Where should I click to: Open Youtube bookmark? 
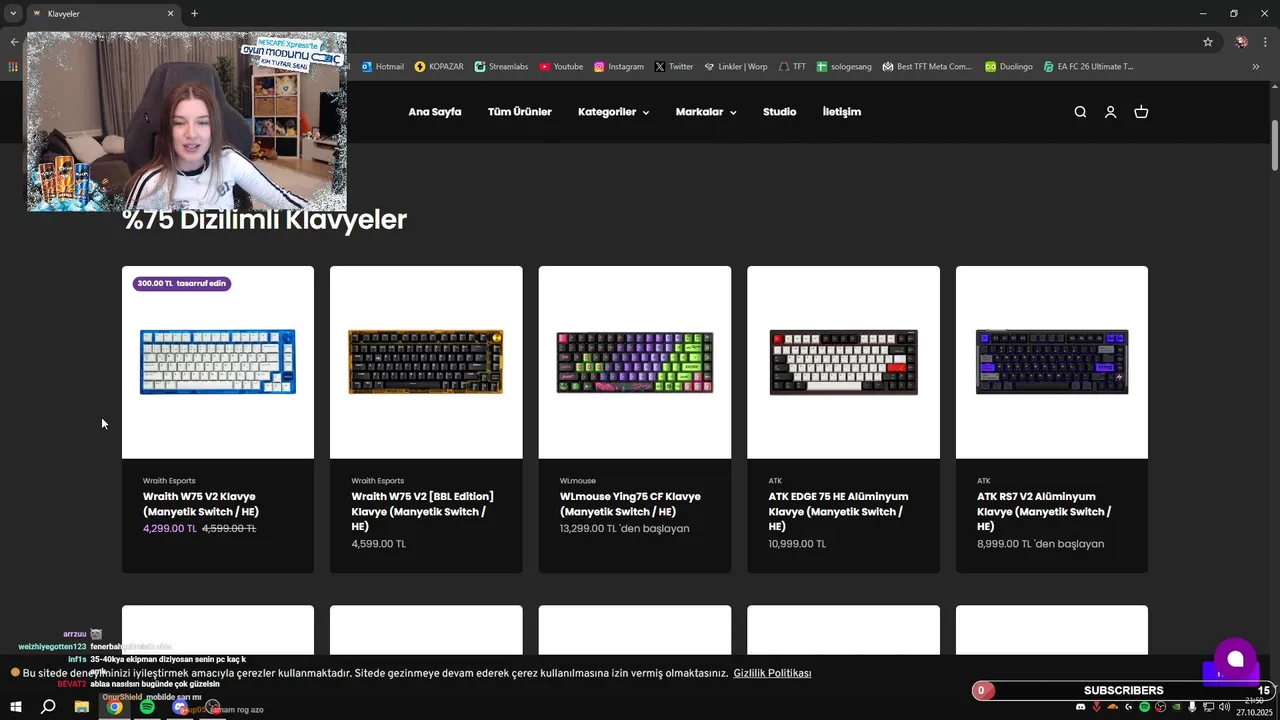pyautogui.click(x=561, y=67)
